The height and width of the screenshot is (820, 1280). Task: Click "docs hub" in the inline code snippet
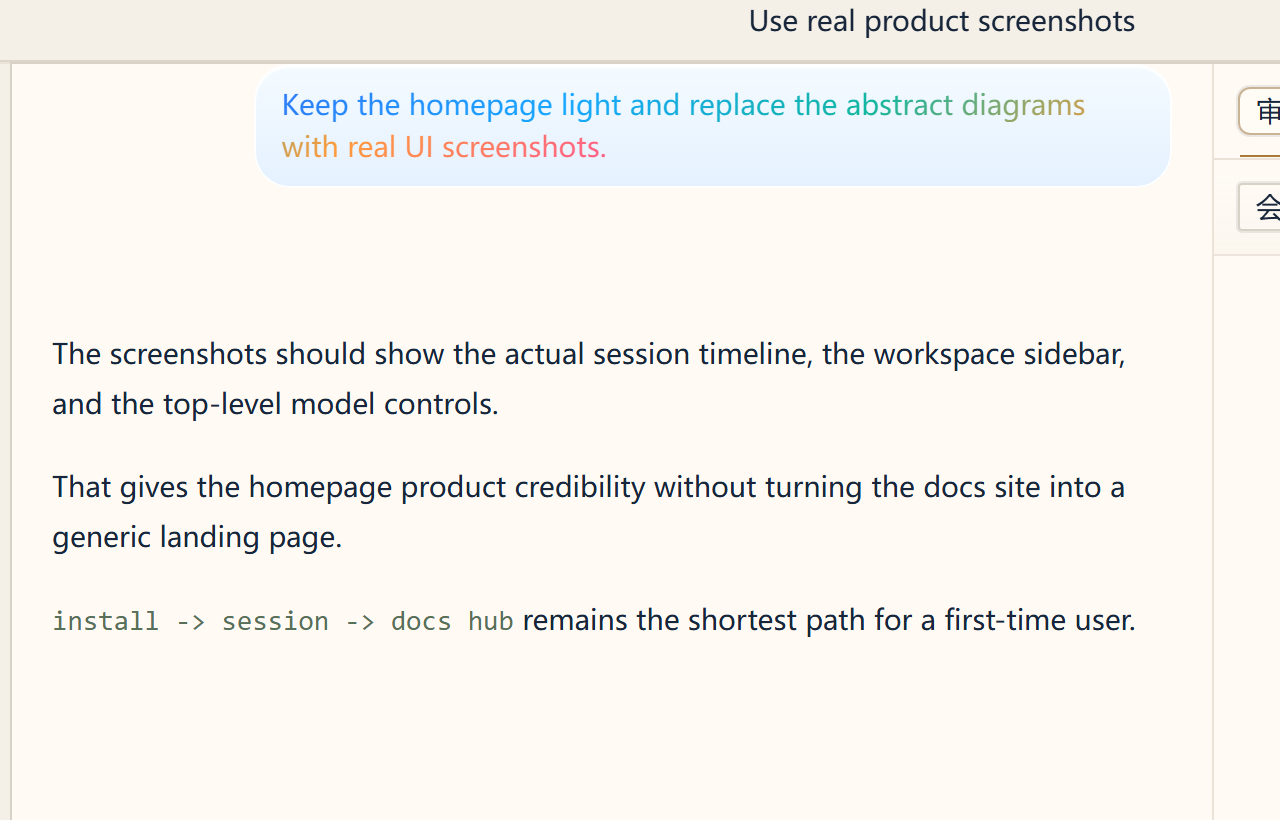[x=452, y=621]
